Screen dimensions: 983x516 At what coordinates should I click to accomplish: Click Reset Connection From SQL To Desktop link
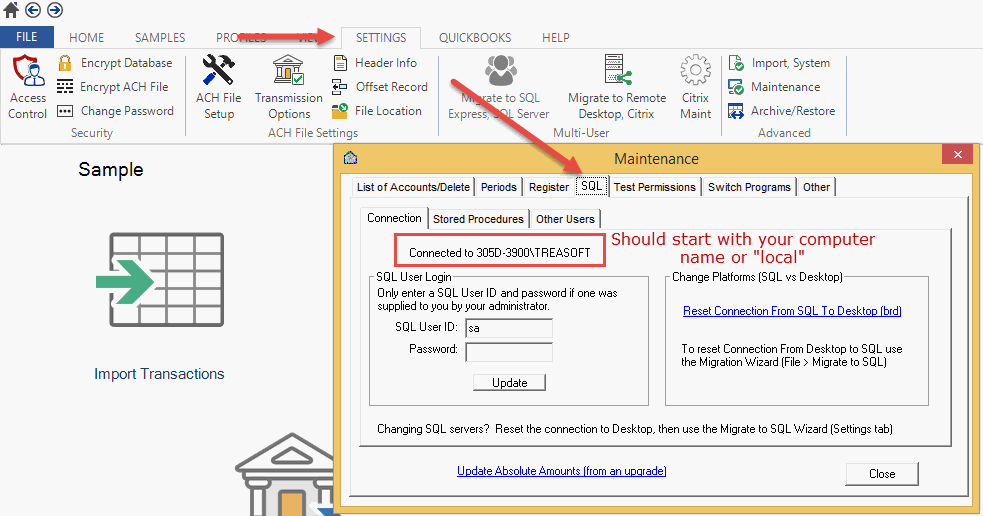[792, 311]
